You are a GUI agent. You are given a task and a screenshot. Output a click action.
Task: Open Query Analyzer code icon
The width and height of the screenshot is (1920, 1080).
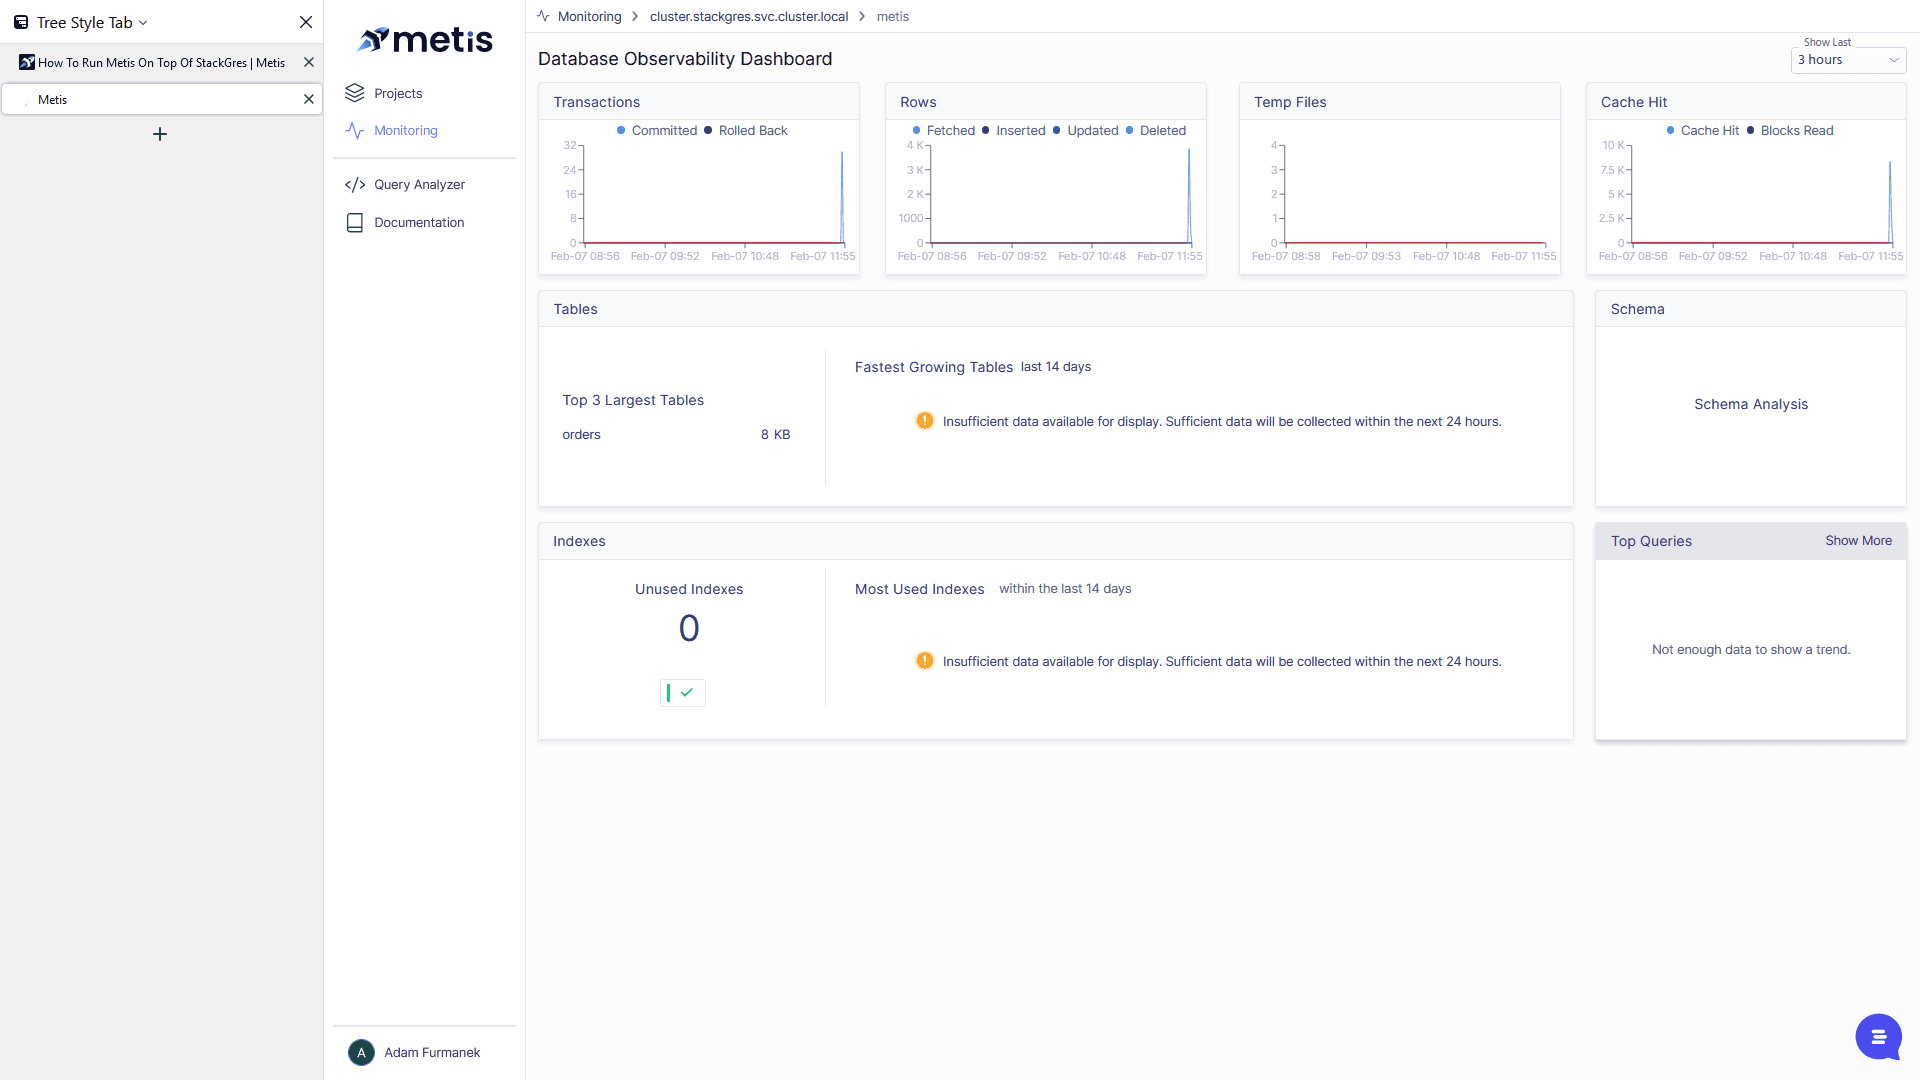[354, 185]
